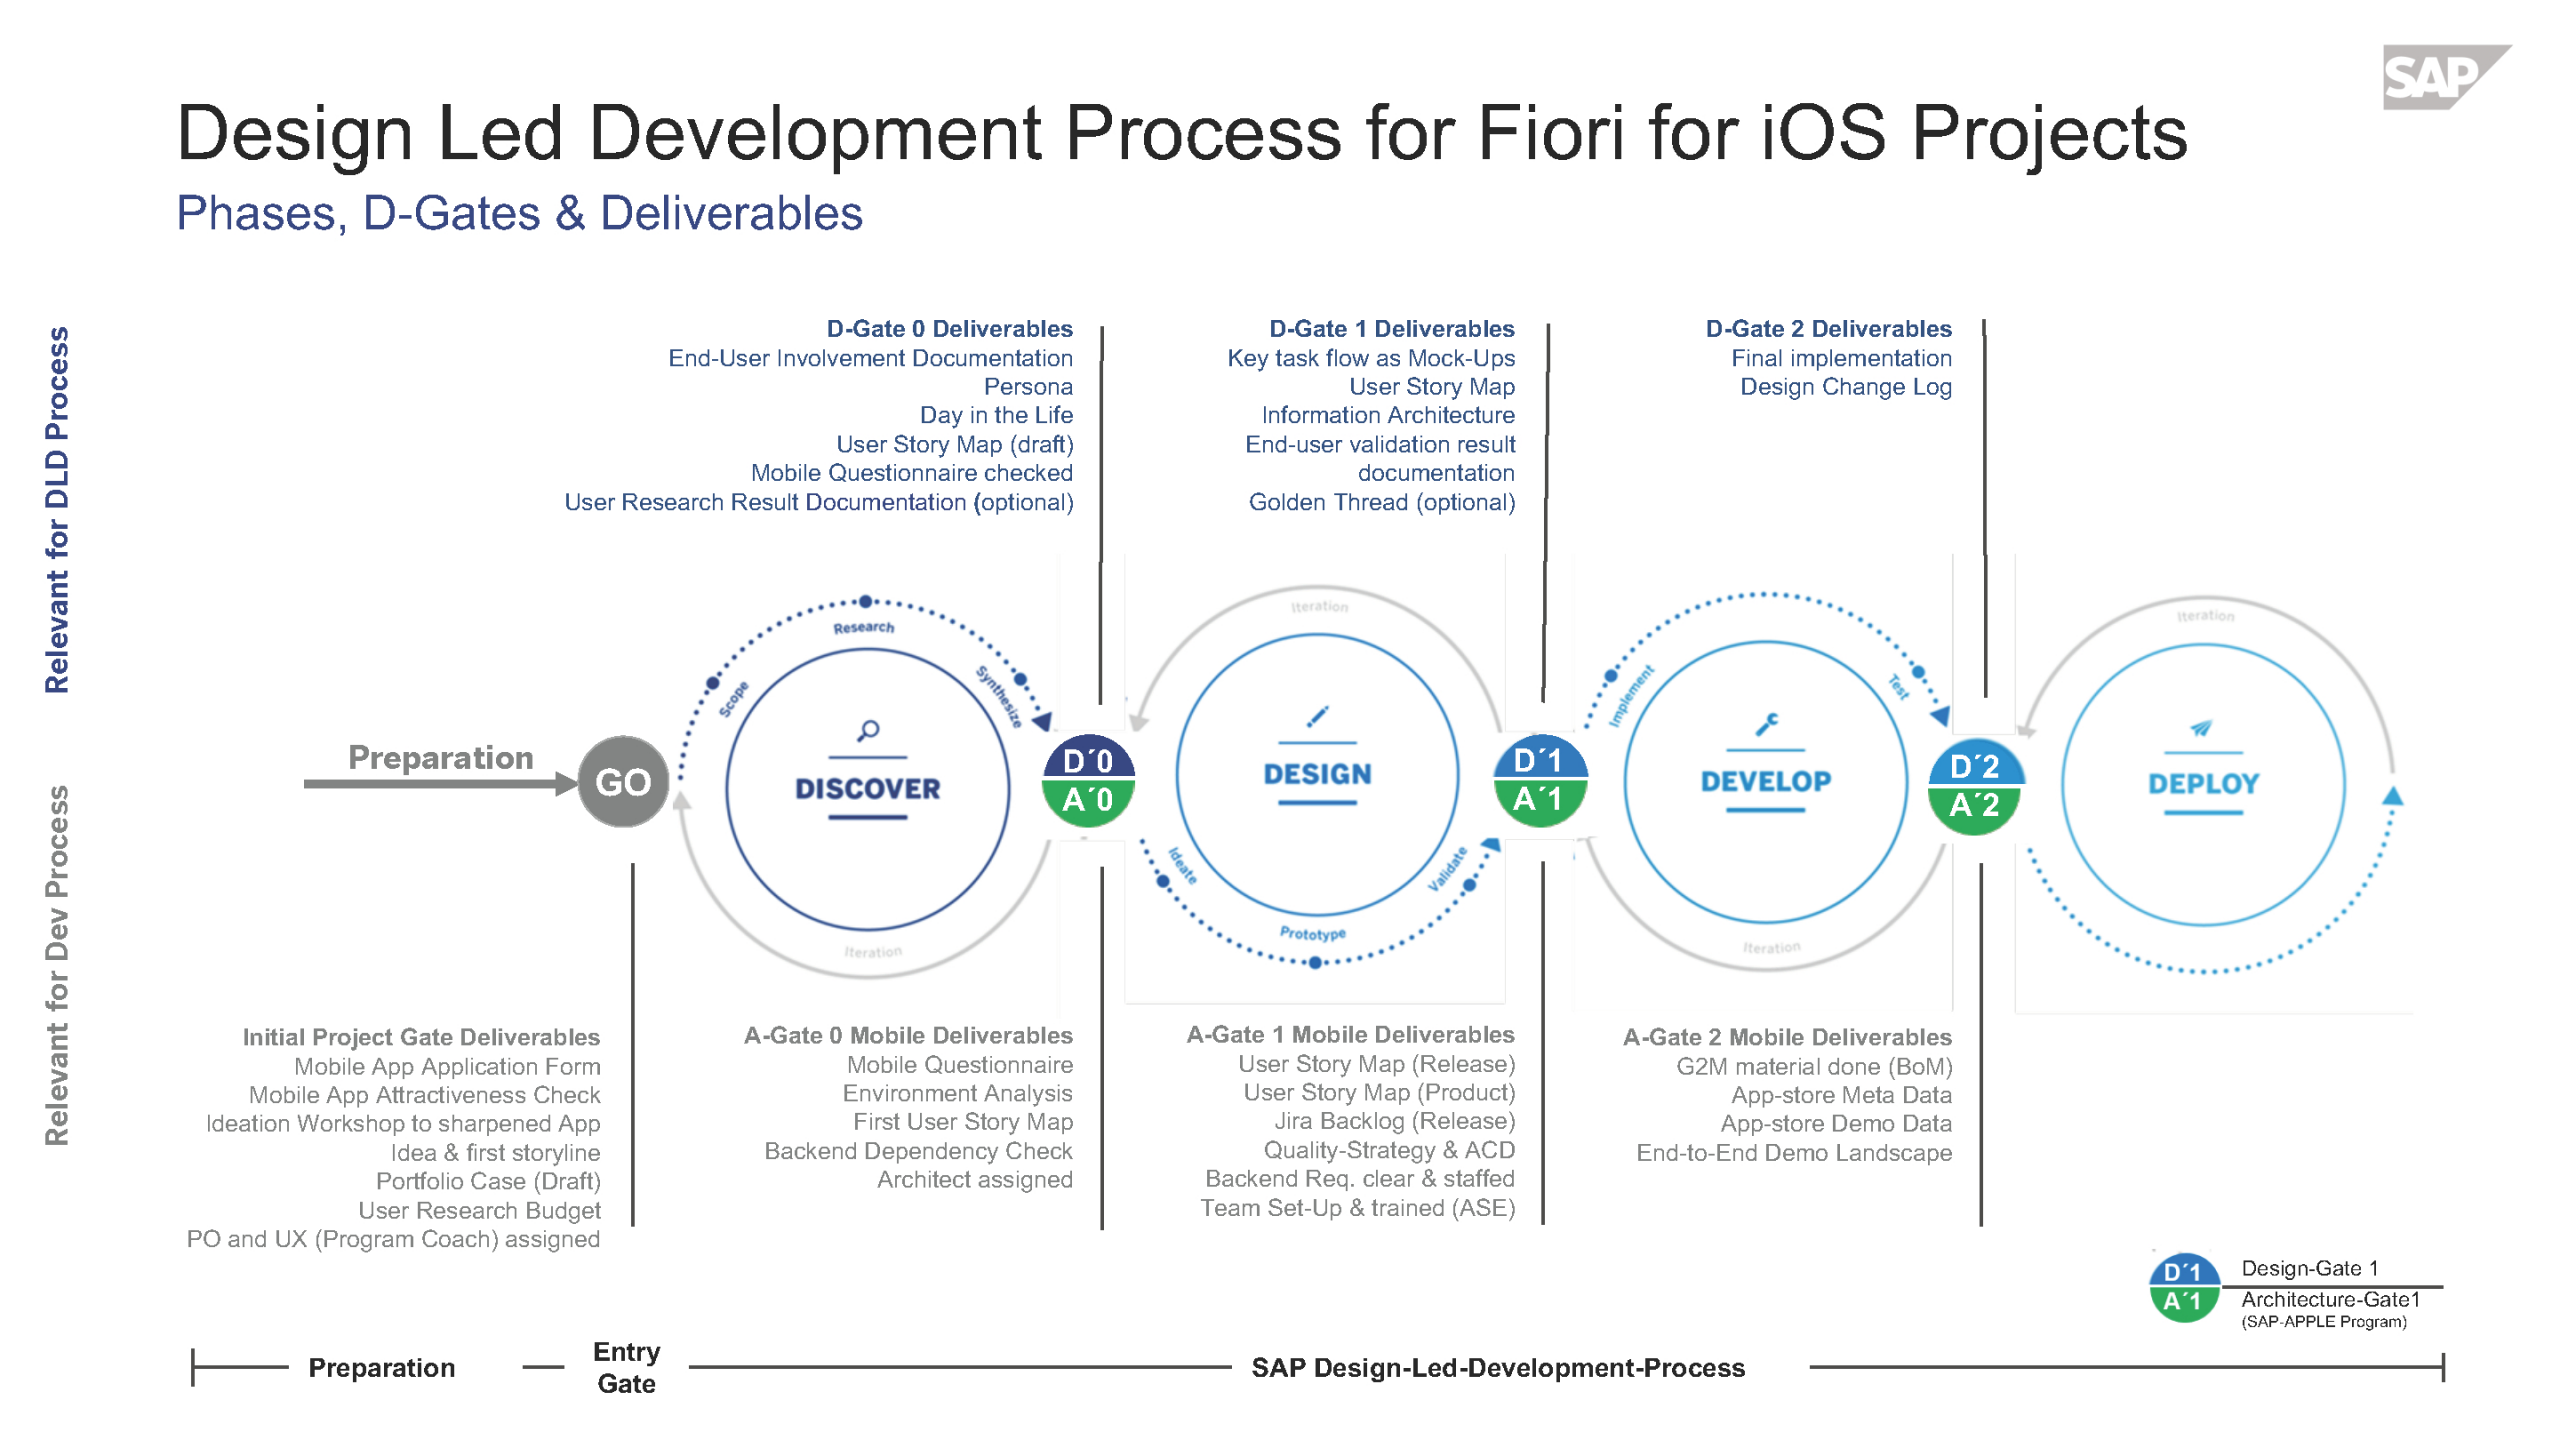Click the subtitle Phases, D-Gates & Deliverables
2560x1440 pixels.
[519, 213]
